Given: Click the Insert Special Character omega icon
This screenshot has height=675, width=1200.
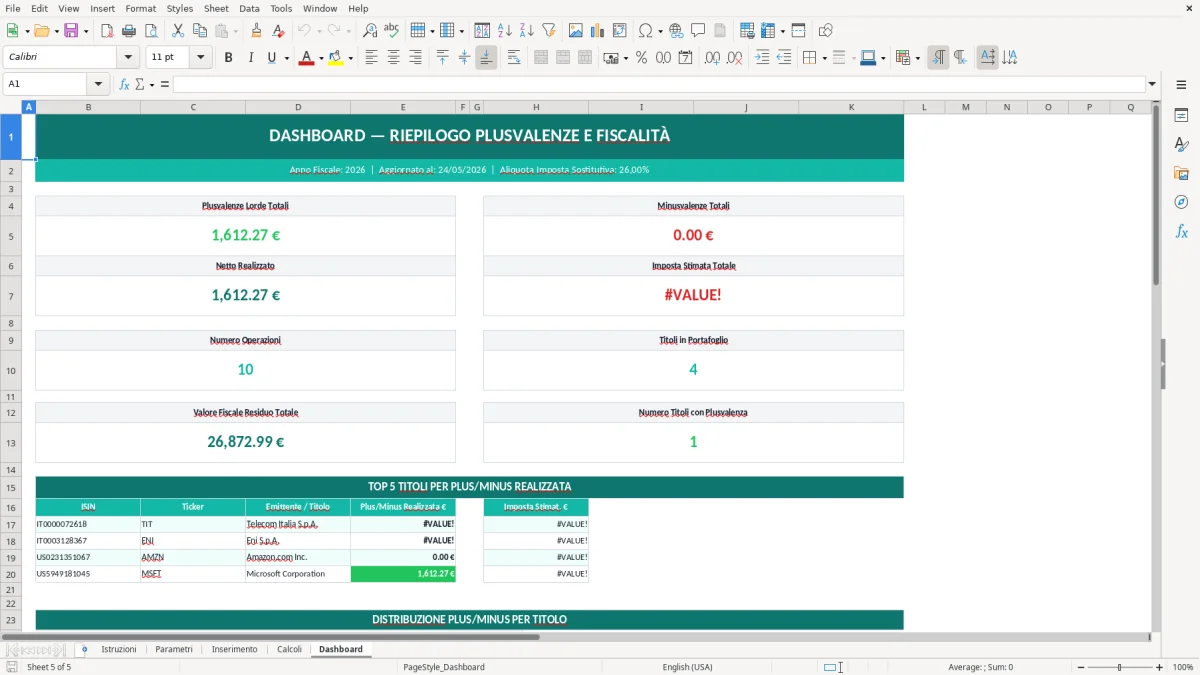Looking at the screenshot, I should click(645, 31).
